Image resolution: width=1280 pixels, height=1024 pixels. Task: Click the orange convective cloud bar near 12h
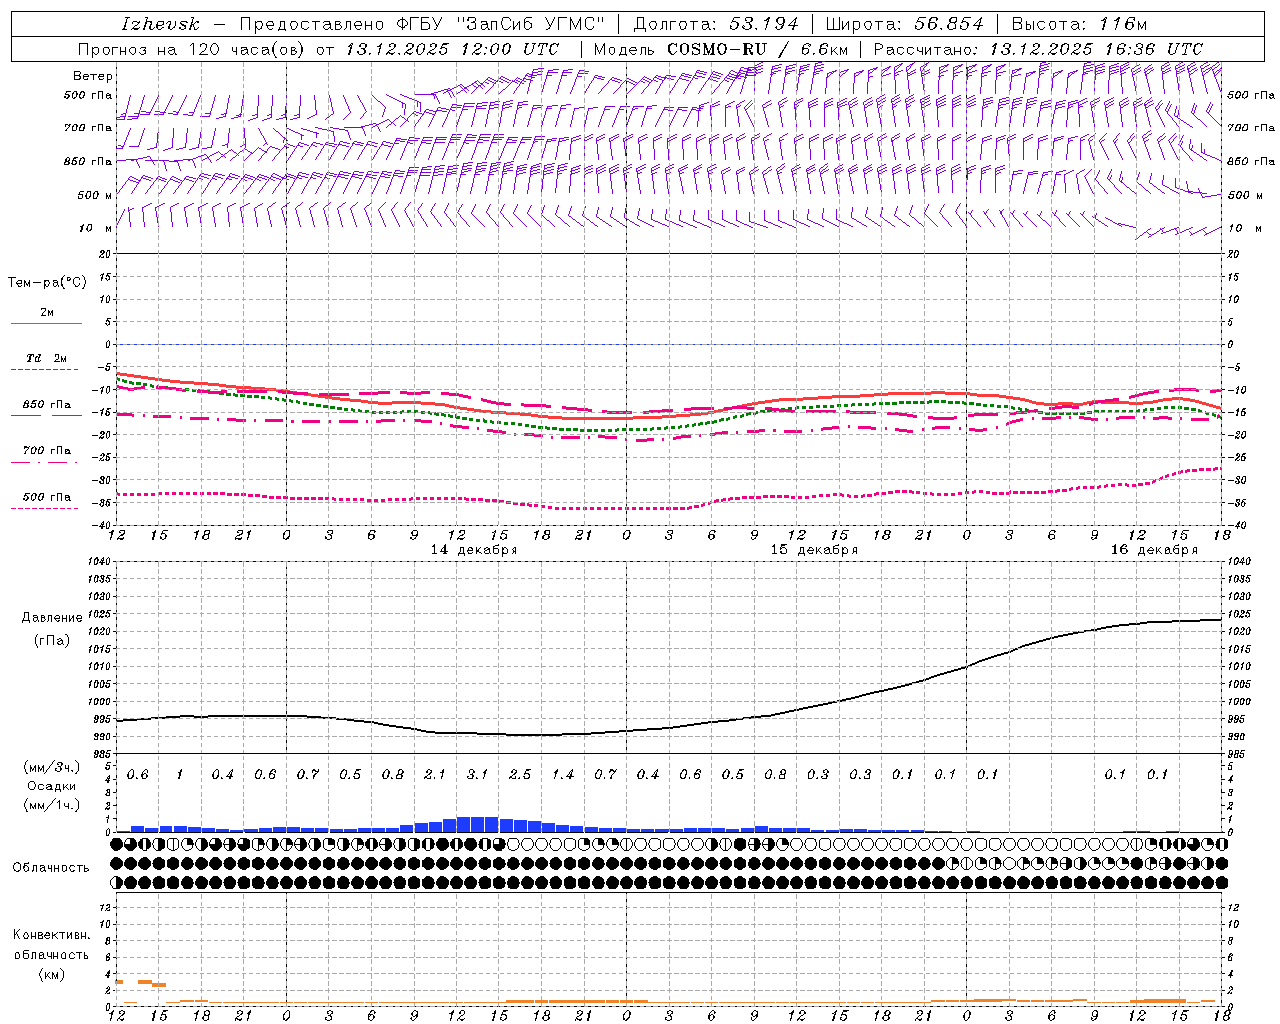coord(119,982)
